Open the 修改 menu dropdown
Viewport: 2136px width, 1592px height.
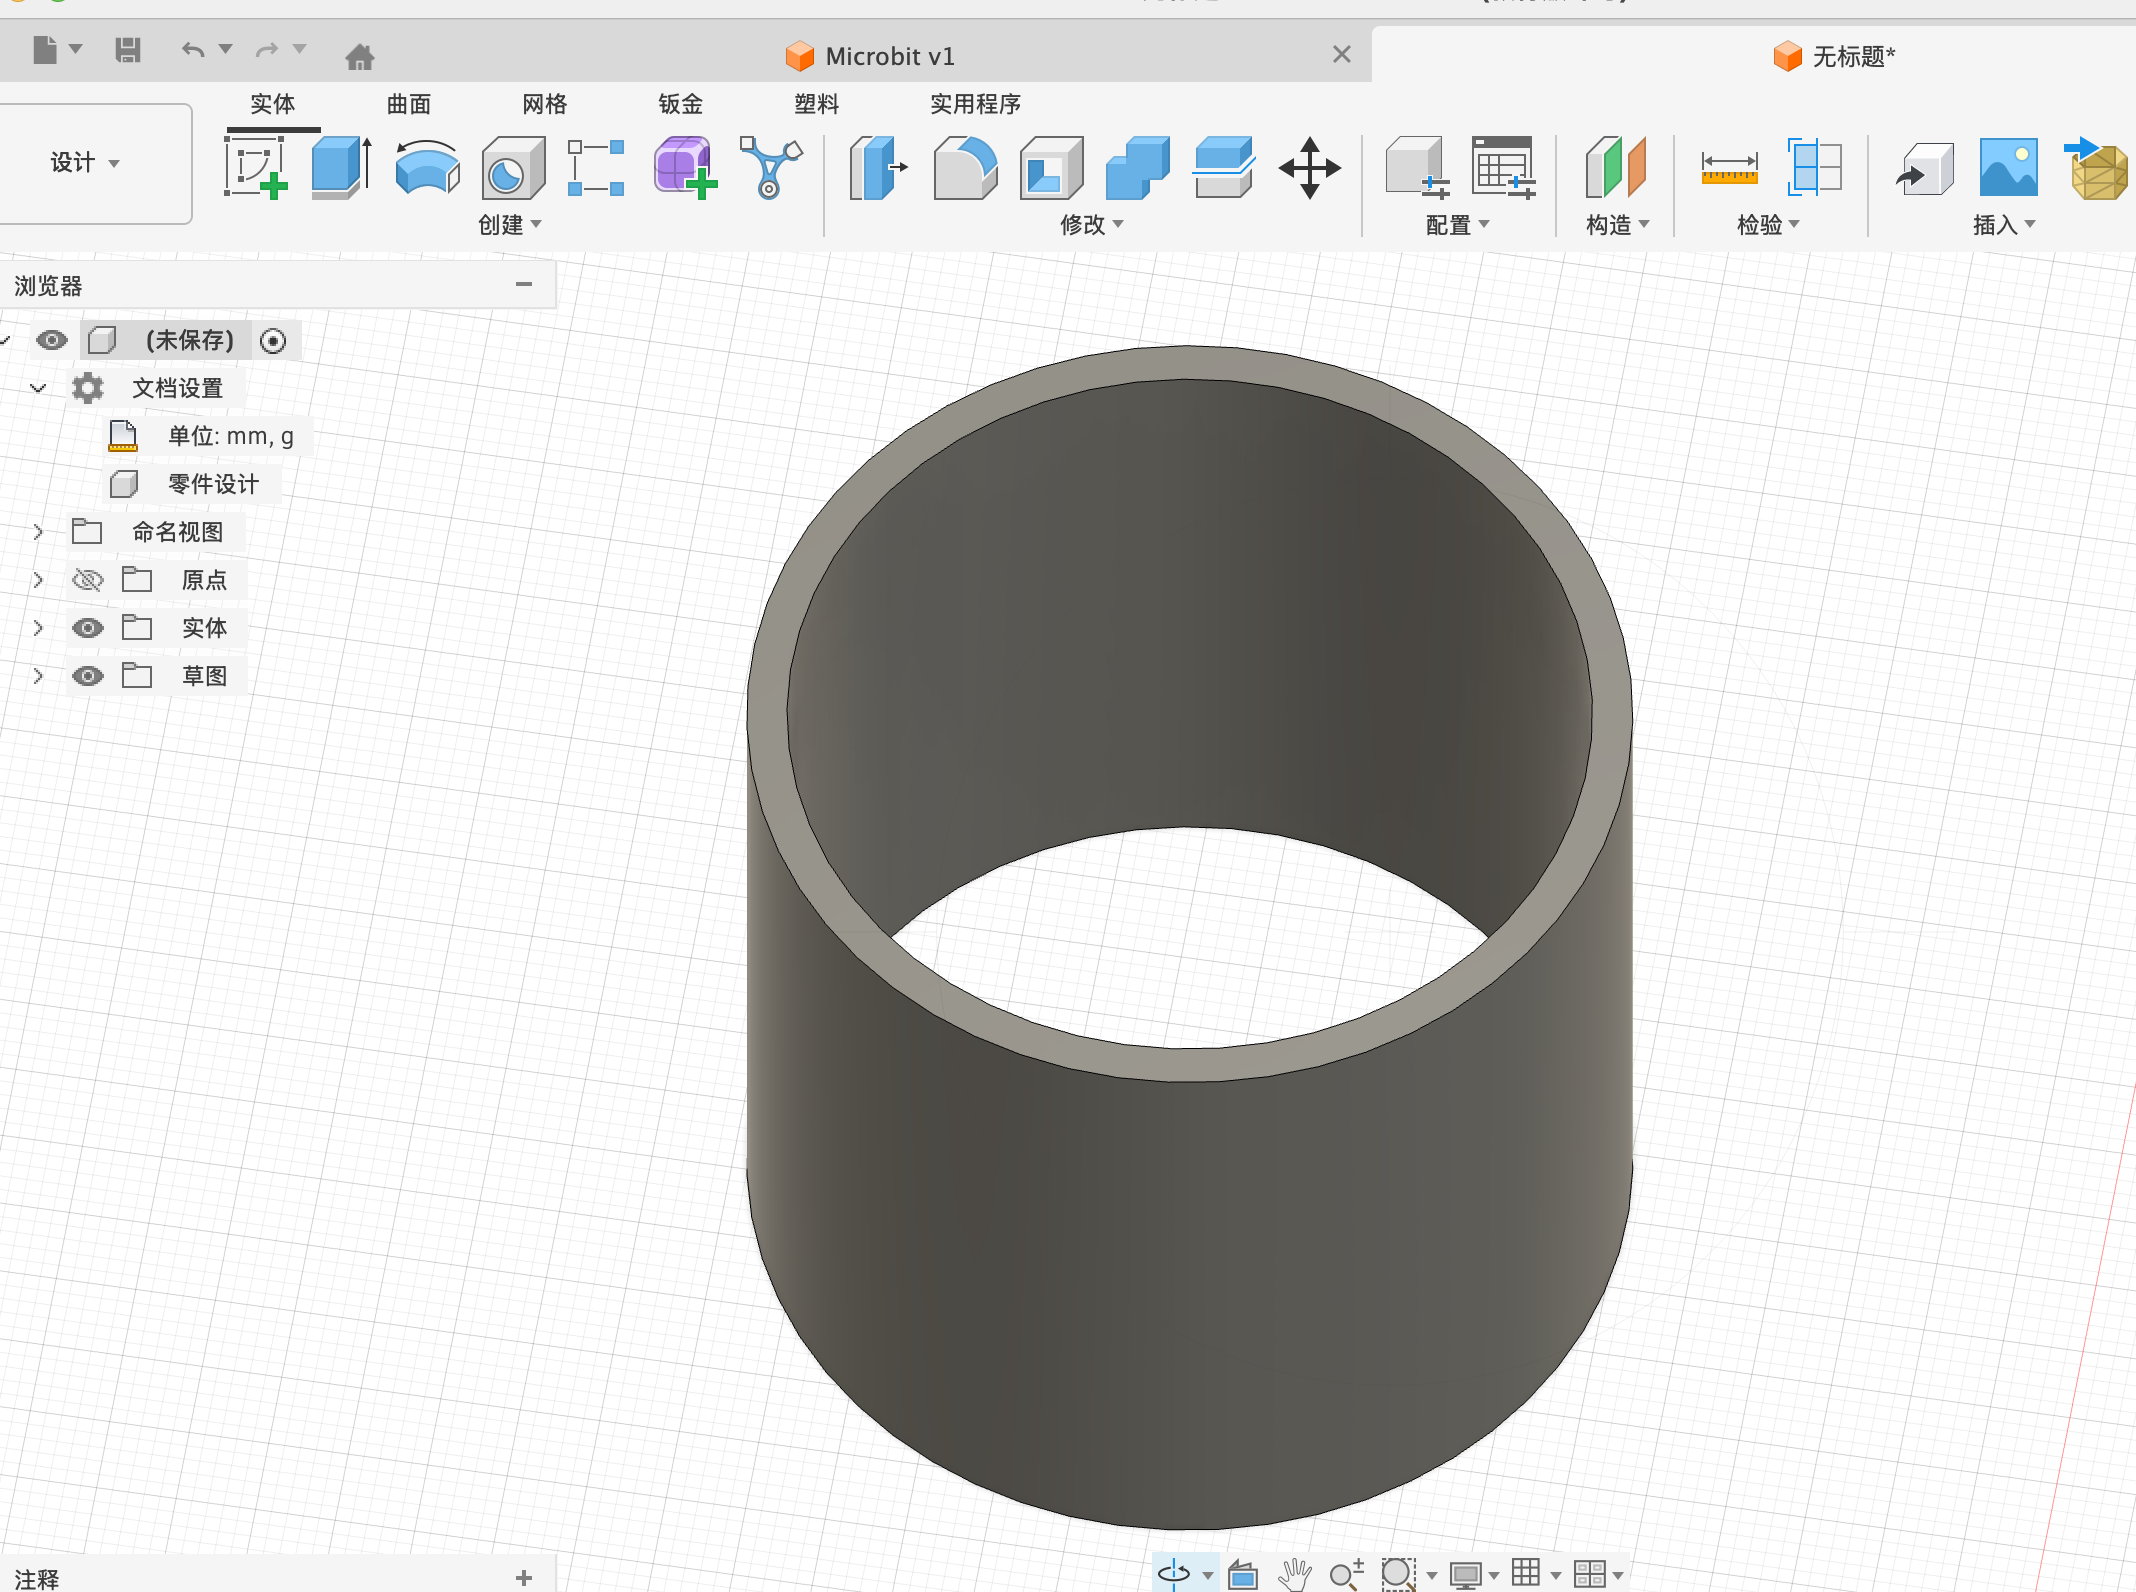tap(1091, 225)
